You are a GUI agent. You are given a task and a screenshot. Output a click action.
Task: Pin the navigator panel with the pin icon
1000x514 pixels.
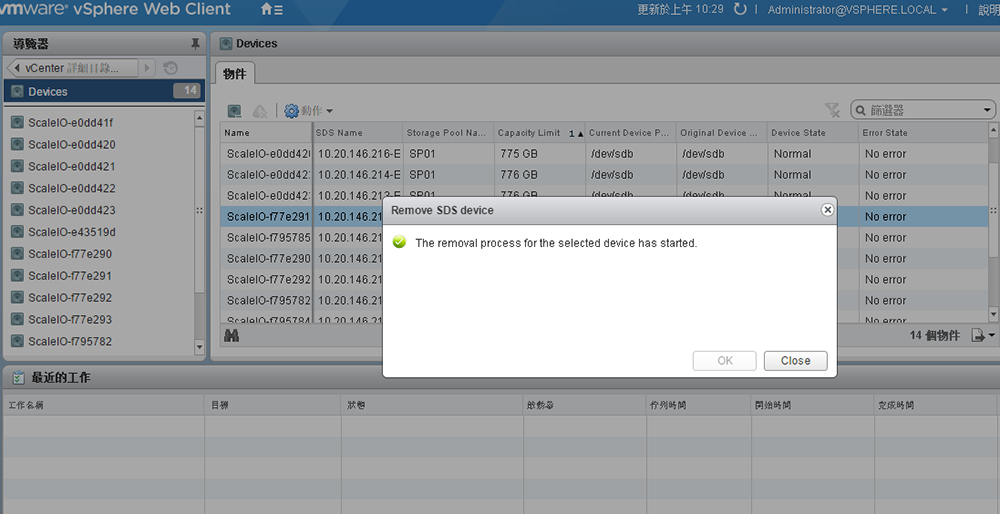pos(195,44)
